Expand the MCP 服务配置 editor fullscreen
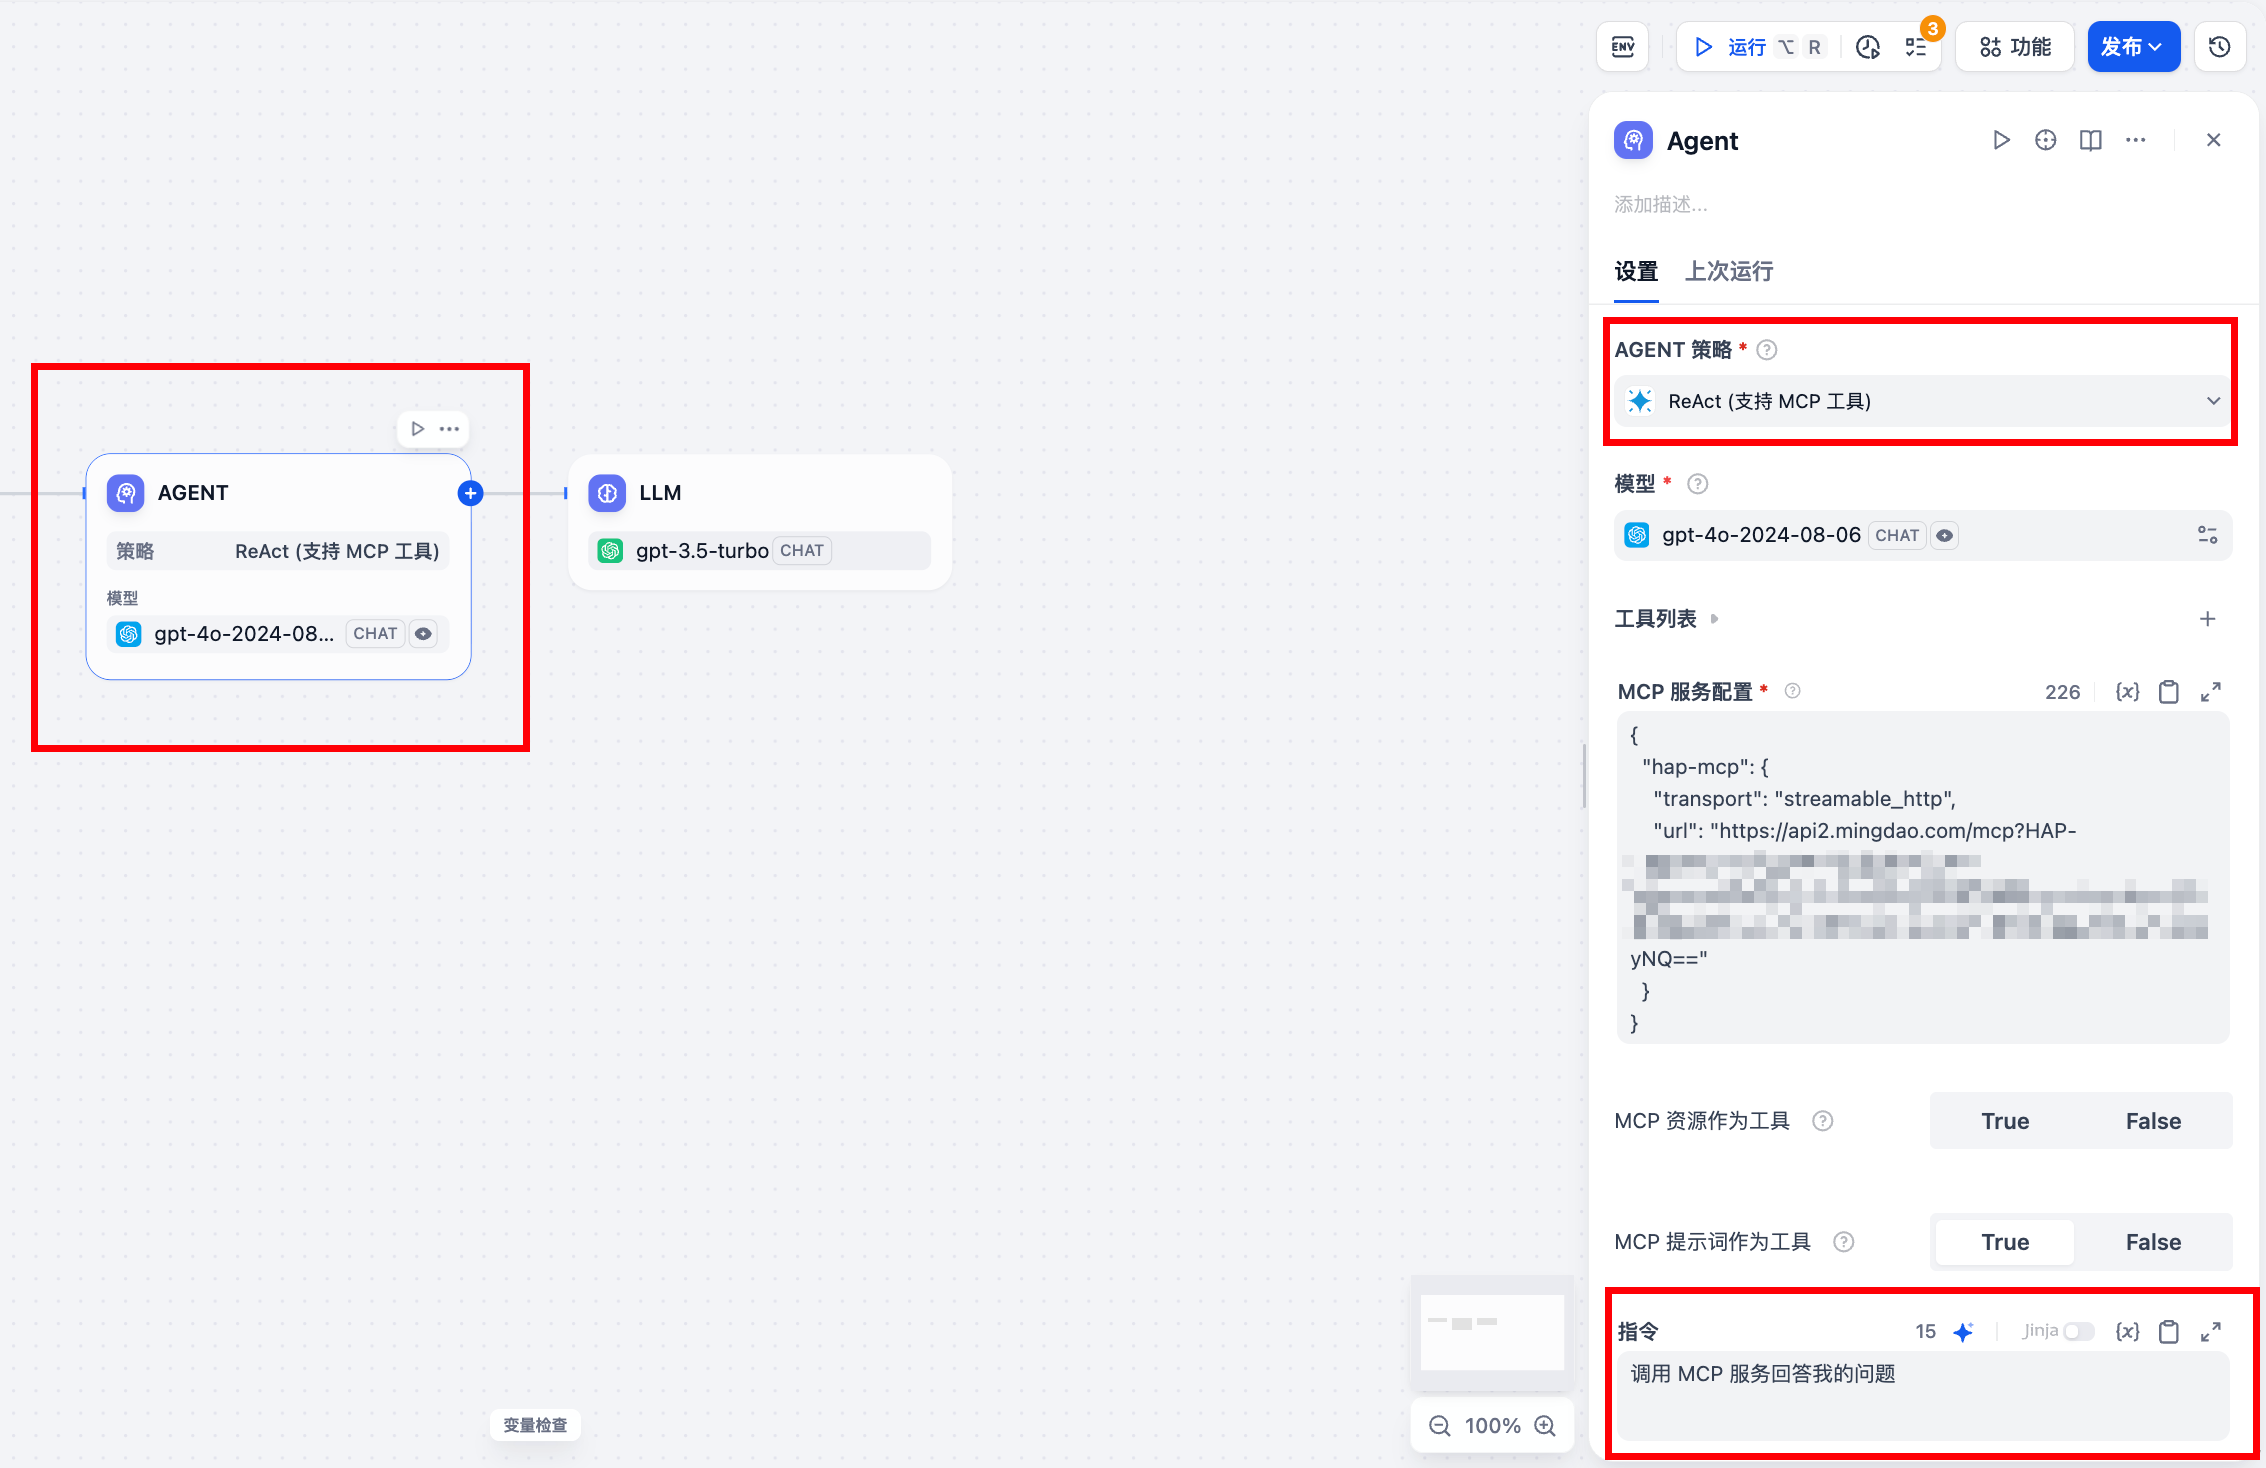2266x1468 pixels. coord(2210,692)
